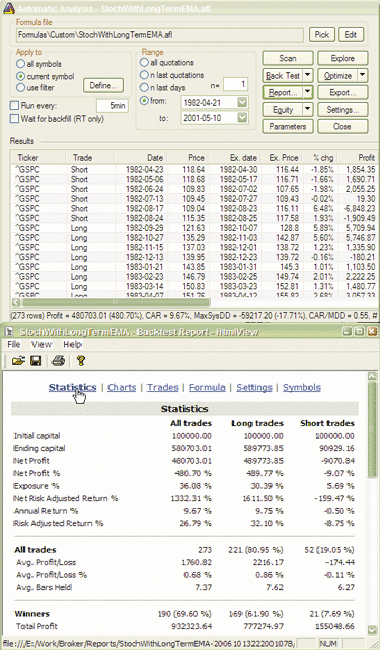Maximize the Backtest Report window
Viewport: 381px width, 650px height.
[x=360, y=332]
